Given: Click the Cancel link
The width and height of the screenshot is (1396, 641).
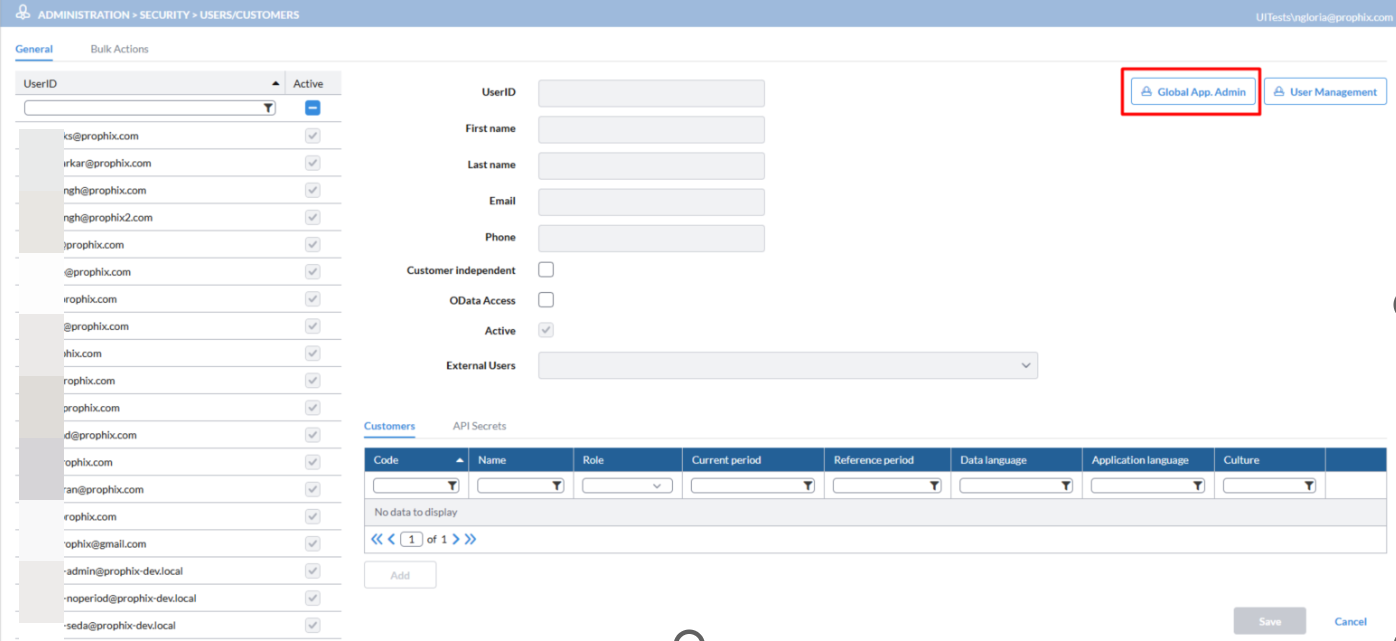Looking at the screenshot, I should pyautogui.click(x=1350, y=621).
